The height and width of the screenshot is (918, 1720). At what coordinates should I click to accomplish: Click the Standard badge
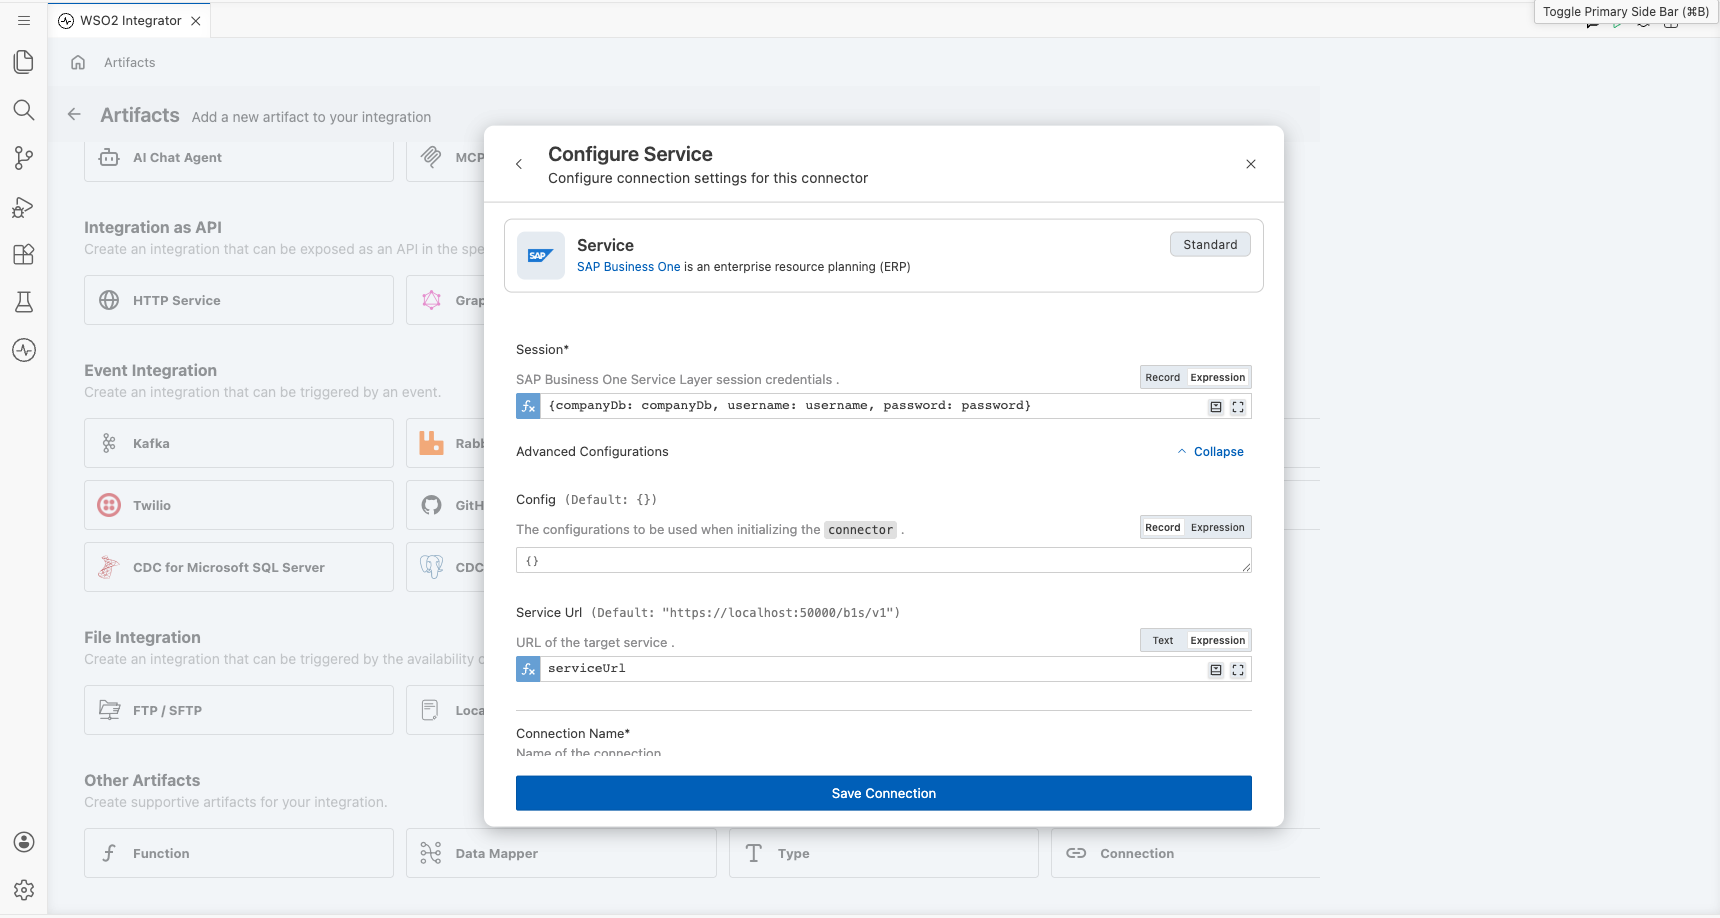click(x=1210, y=244)
